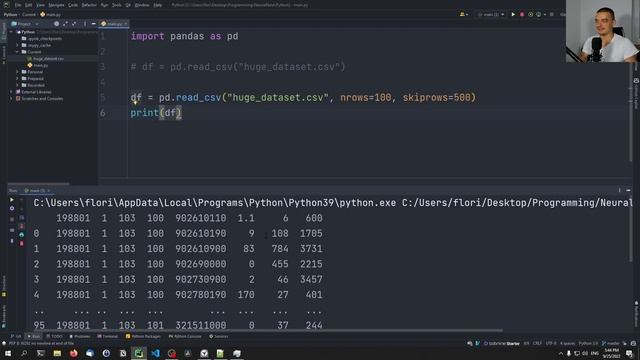Open the main run configuration dropdown
This screenshot has width=640, height=360.
[x=491, y=14]
